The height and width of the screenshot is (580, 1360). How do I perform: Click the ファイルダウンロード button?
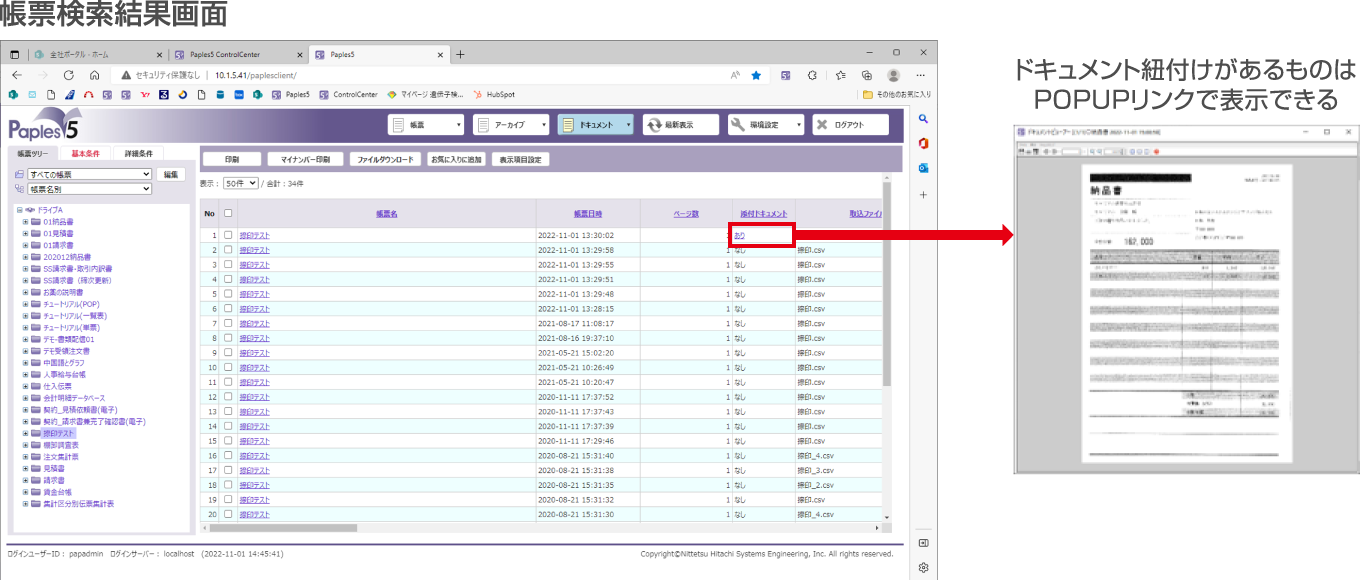(386, 159)
